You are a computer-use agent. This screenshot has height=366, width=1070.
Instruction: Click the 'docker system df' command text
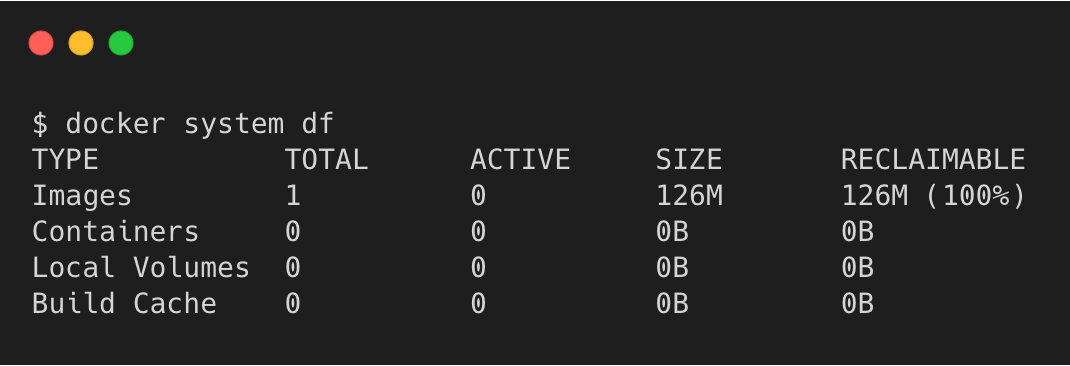(x=200, y=124)
